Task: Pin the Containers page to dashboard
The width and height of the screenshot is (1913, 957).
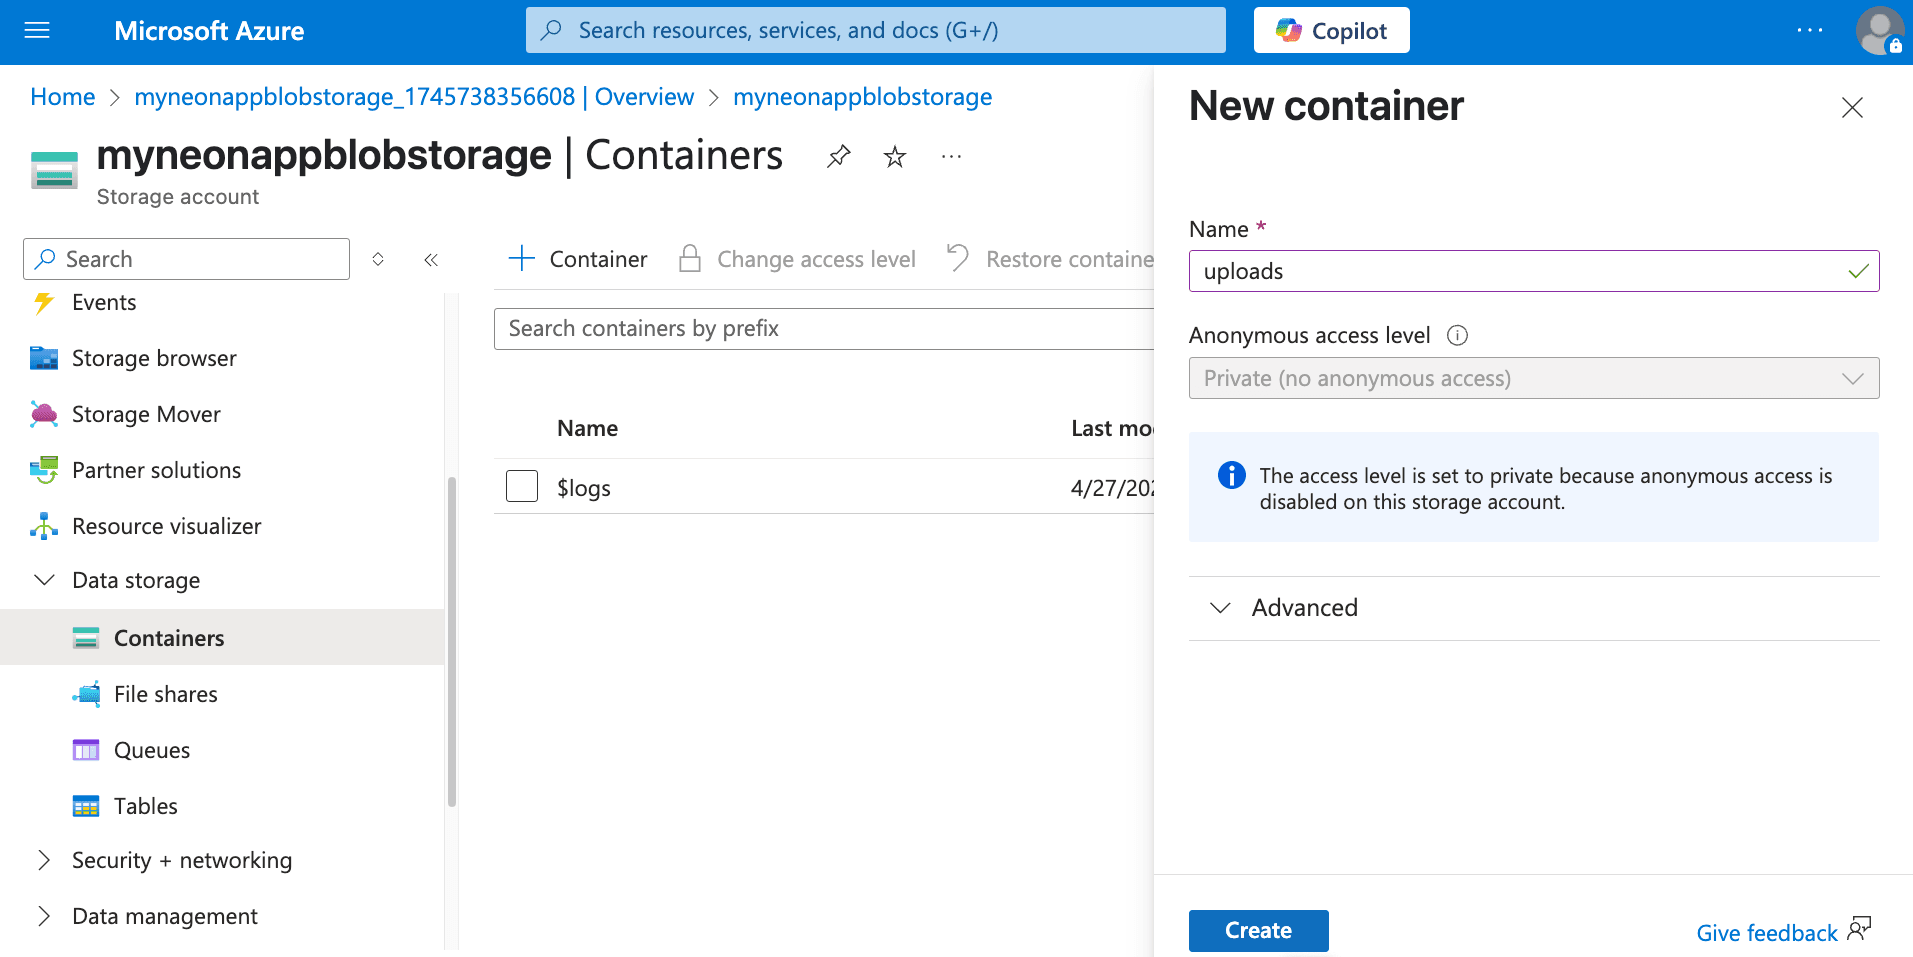Action: [838, 156]
